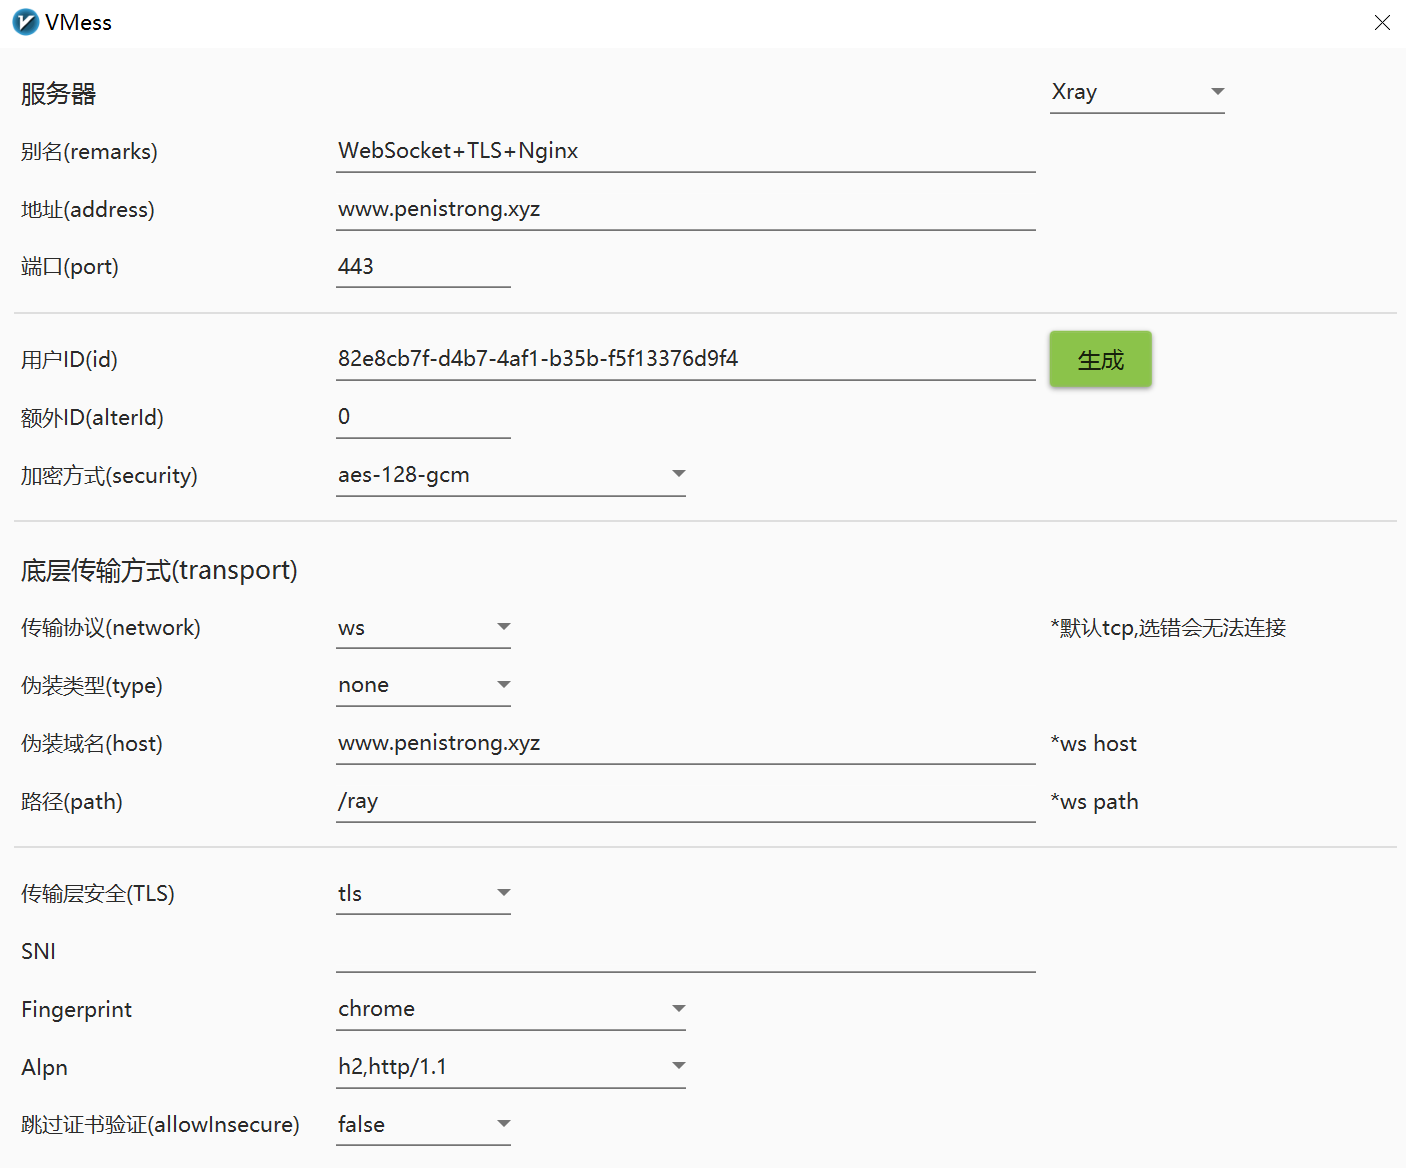Click the 加密方式(security) label
1406x1168 pixels.
109,476
